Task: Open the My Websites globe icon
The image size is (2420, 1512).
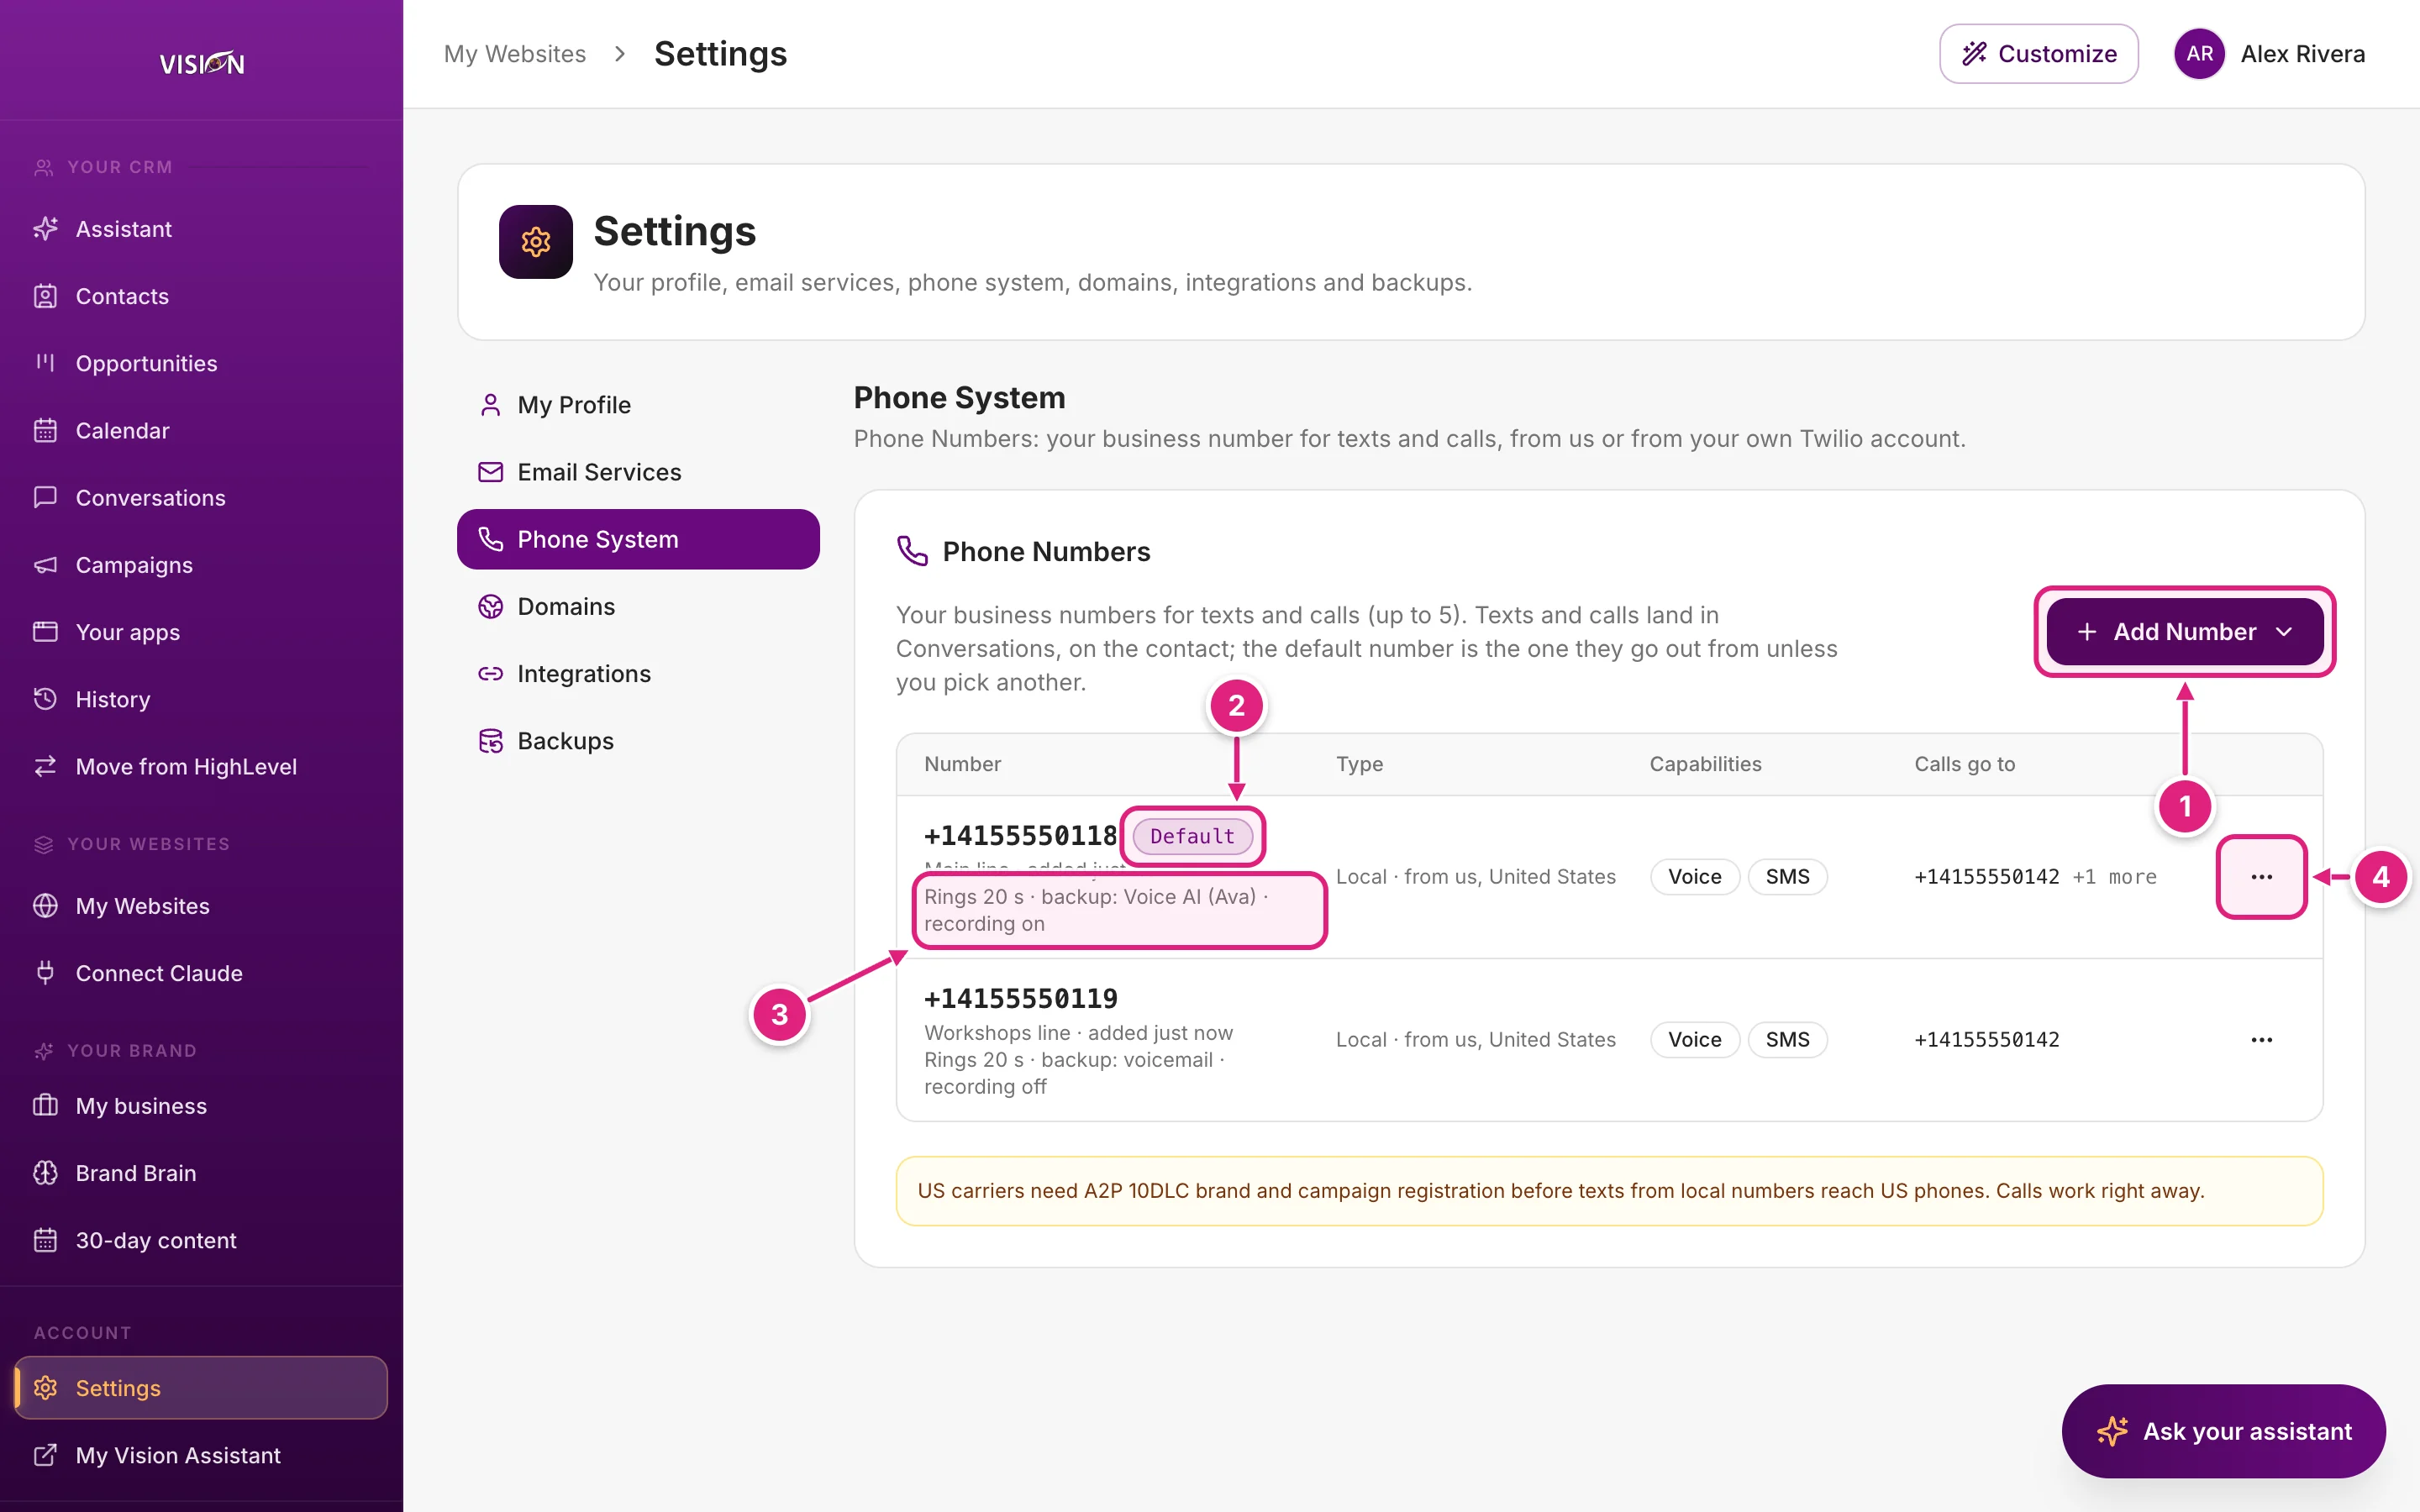Action: pos(45,906)
